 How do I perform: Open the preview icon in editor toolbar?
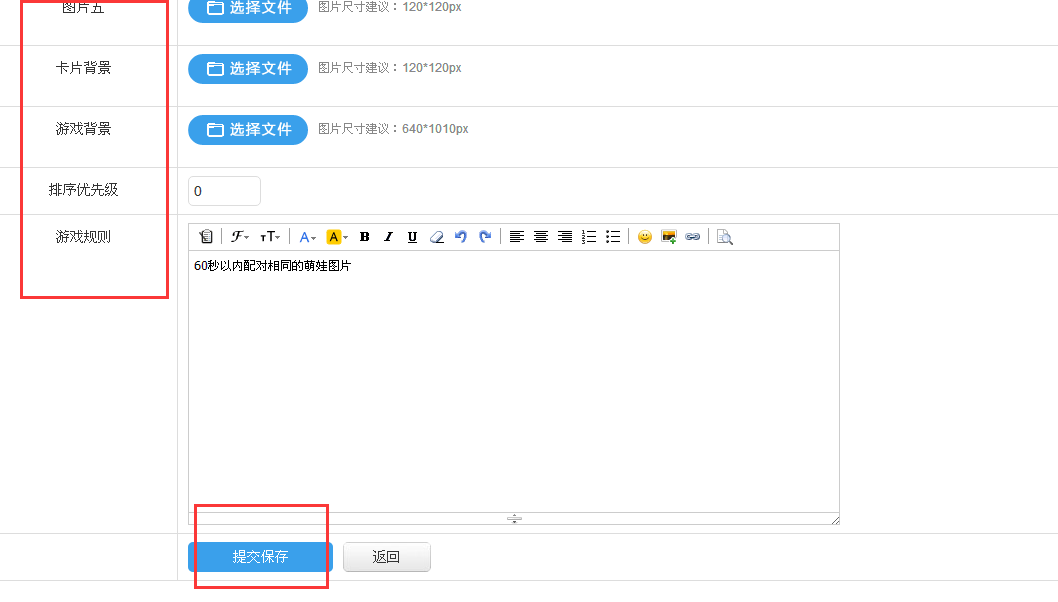click(x=724, y=237)
